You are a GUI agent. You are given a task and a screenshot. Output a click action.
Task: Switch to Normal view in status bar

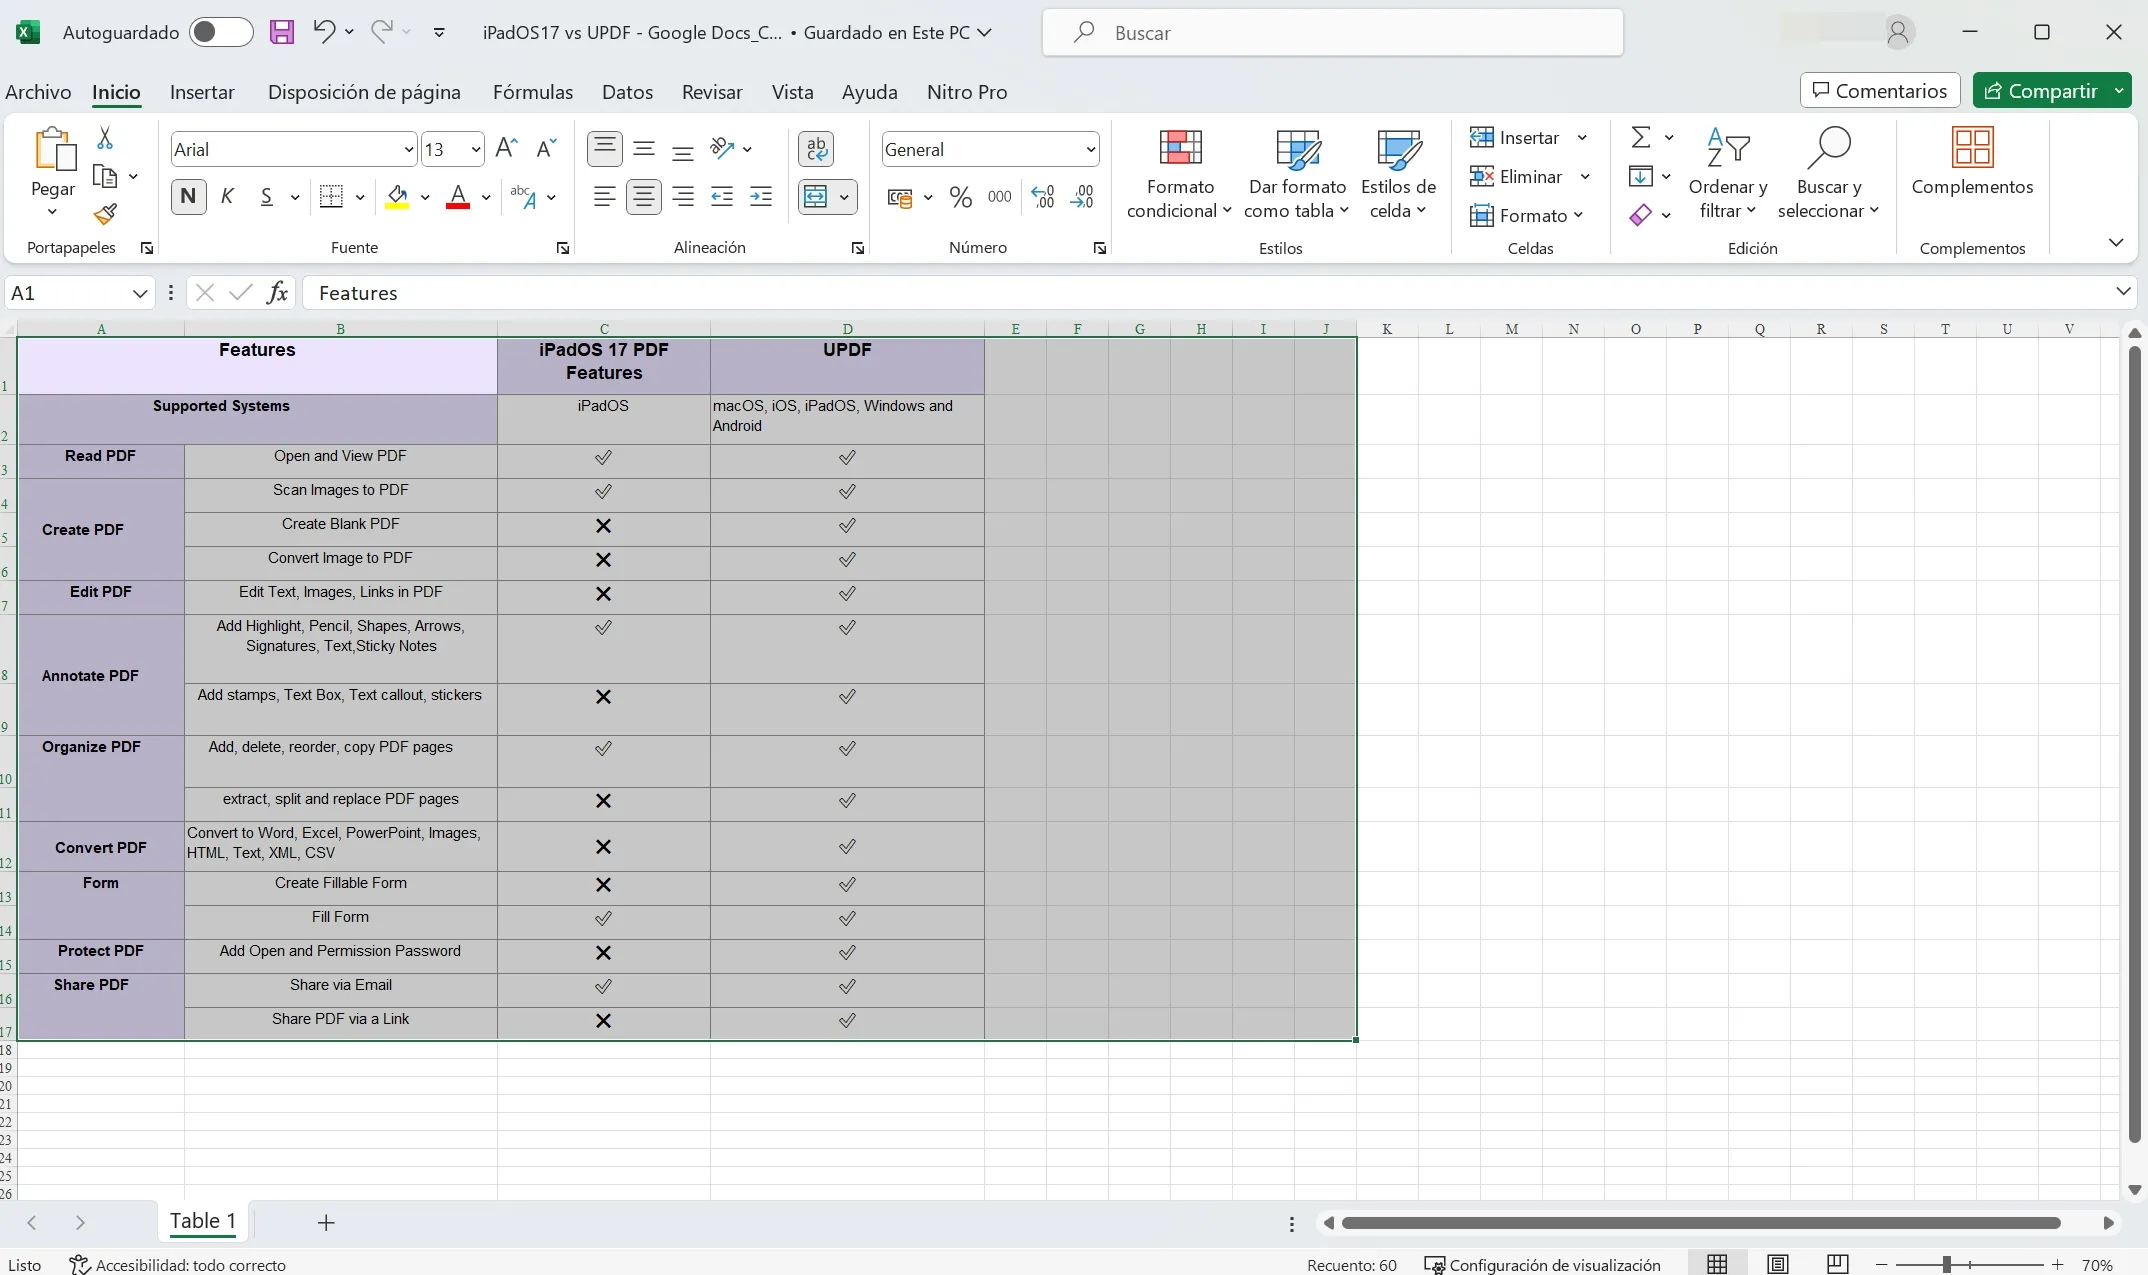tap(1717, 1264)
